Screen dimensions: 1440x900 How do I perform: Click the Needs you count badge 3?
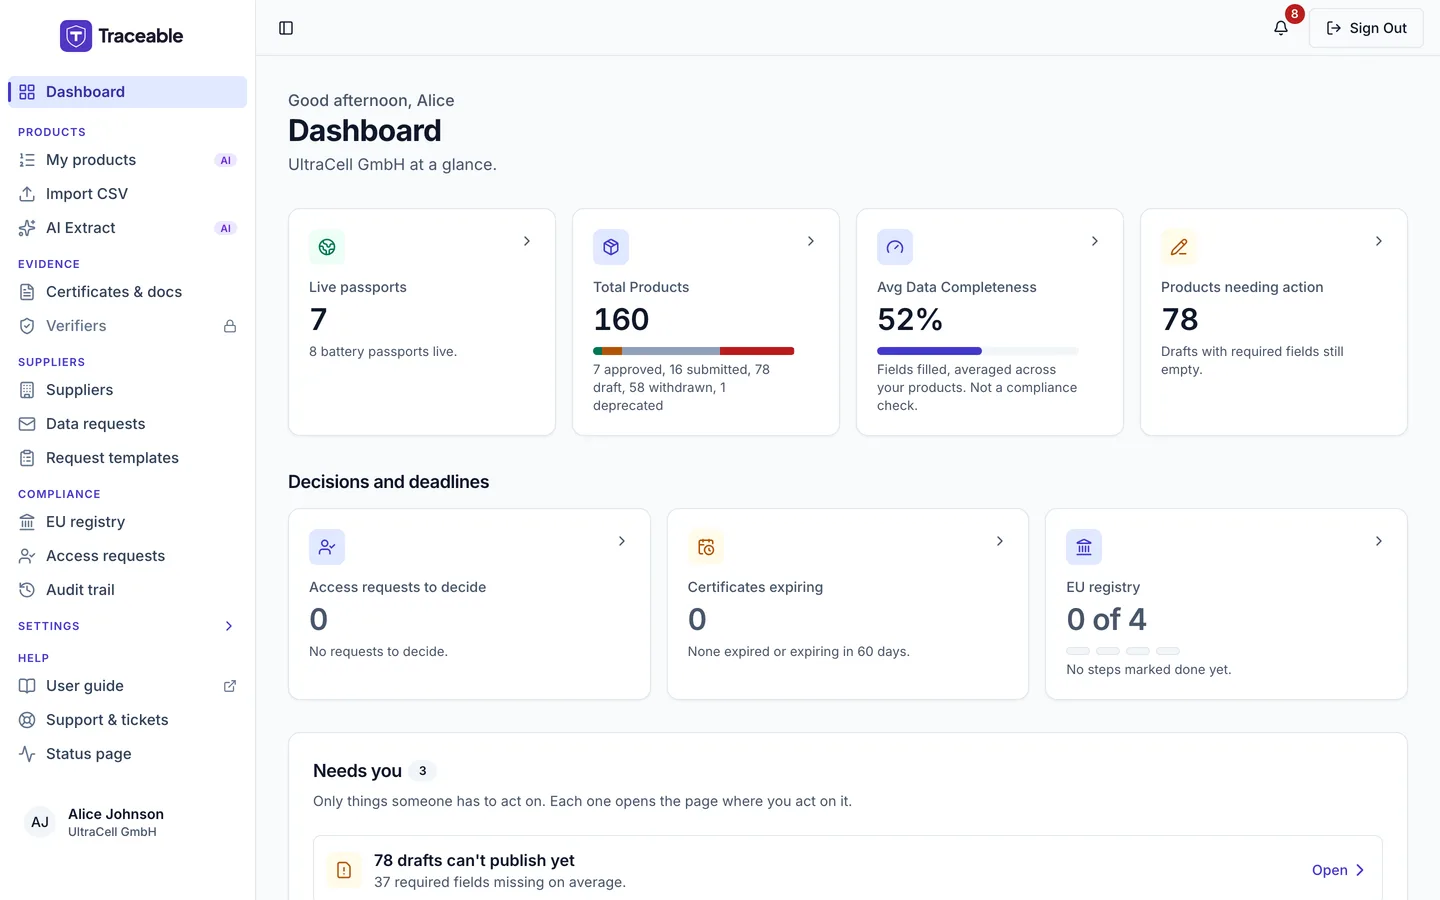click(423, 771)
